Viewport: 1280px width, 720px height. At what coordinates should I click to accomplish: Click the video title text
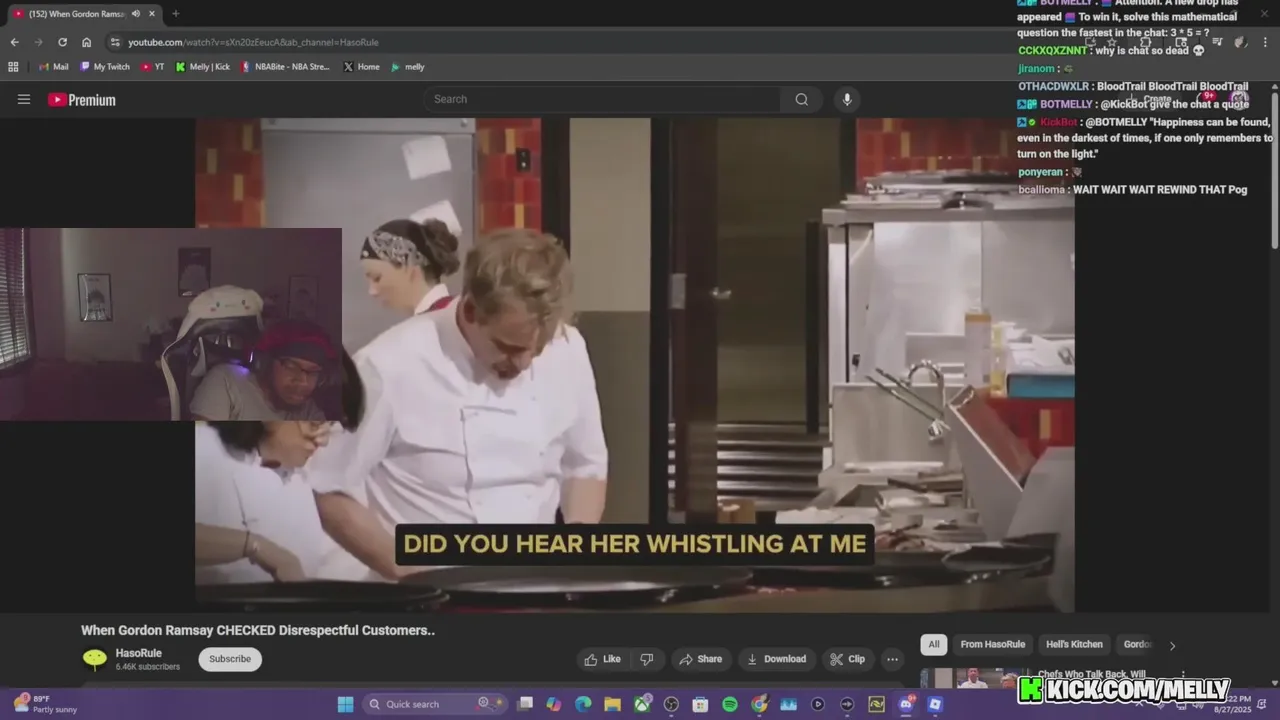point(258,630)
